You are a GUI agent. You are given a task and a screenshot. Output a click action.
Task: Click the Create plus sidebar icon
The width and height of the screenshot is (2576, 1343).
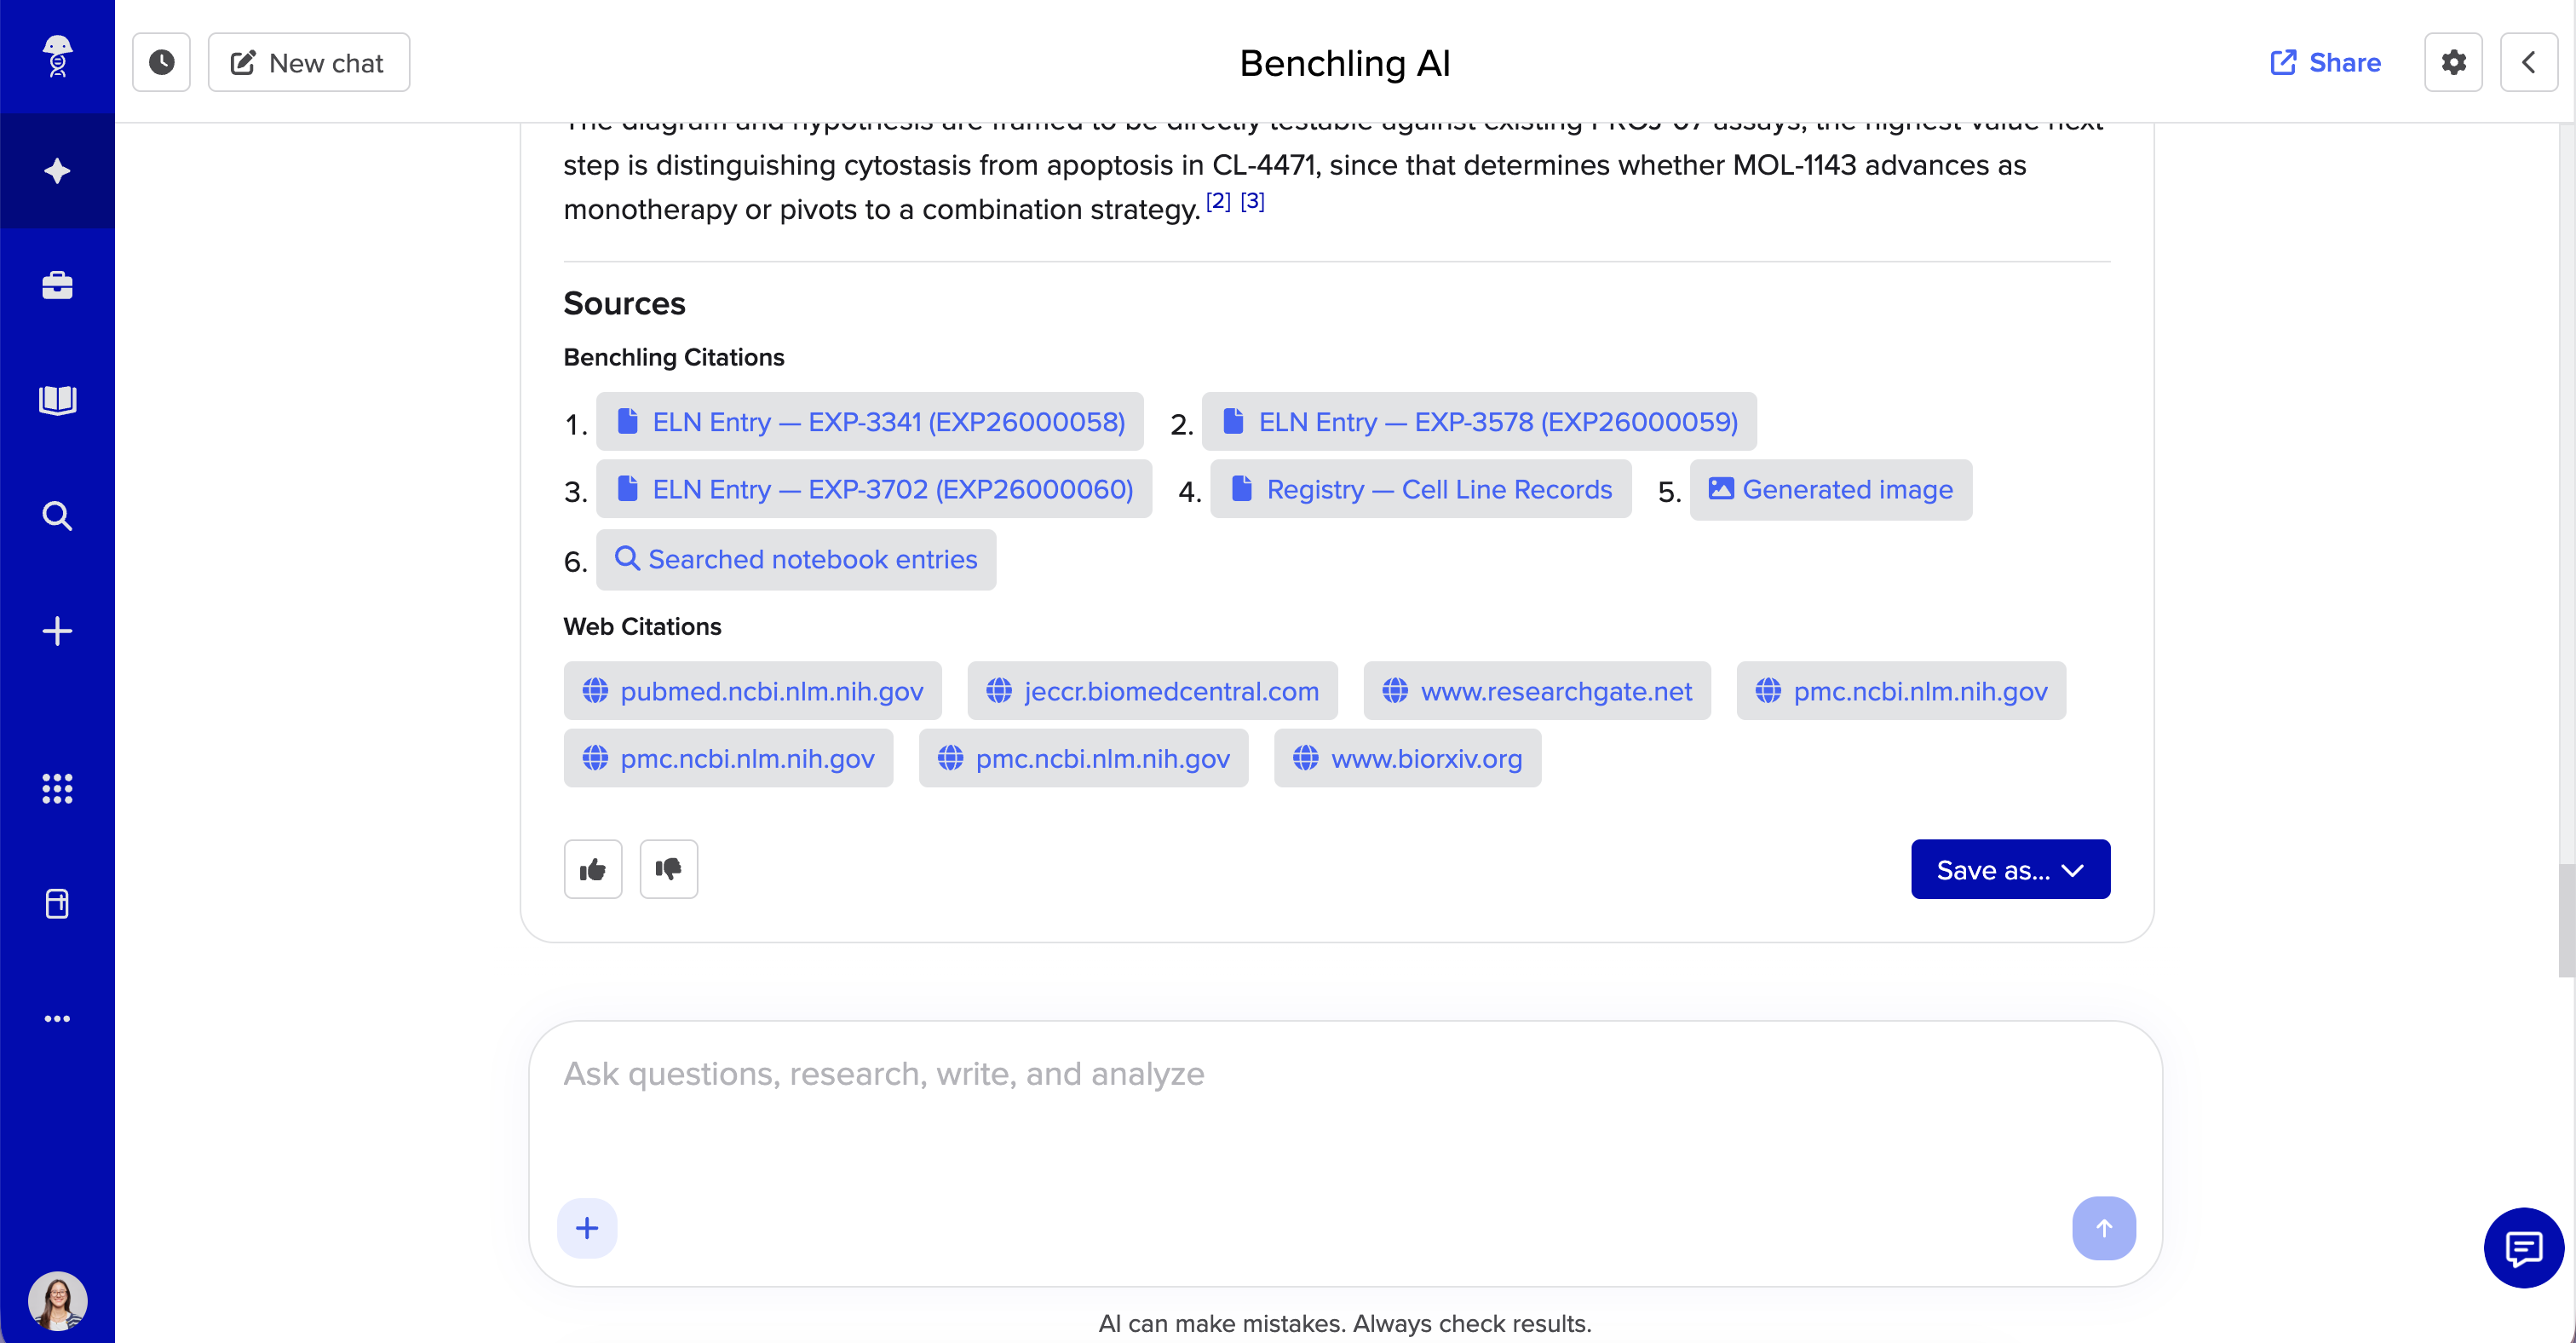(x=57, y=631)
